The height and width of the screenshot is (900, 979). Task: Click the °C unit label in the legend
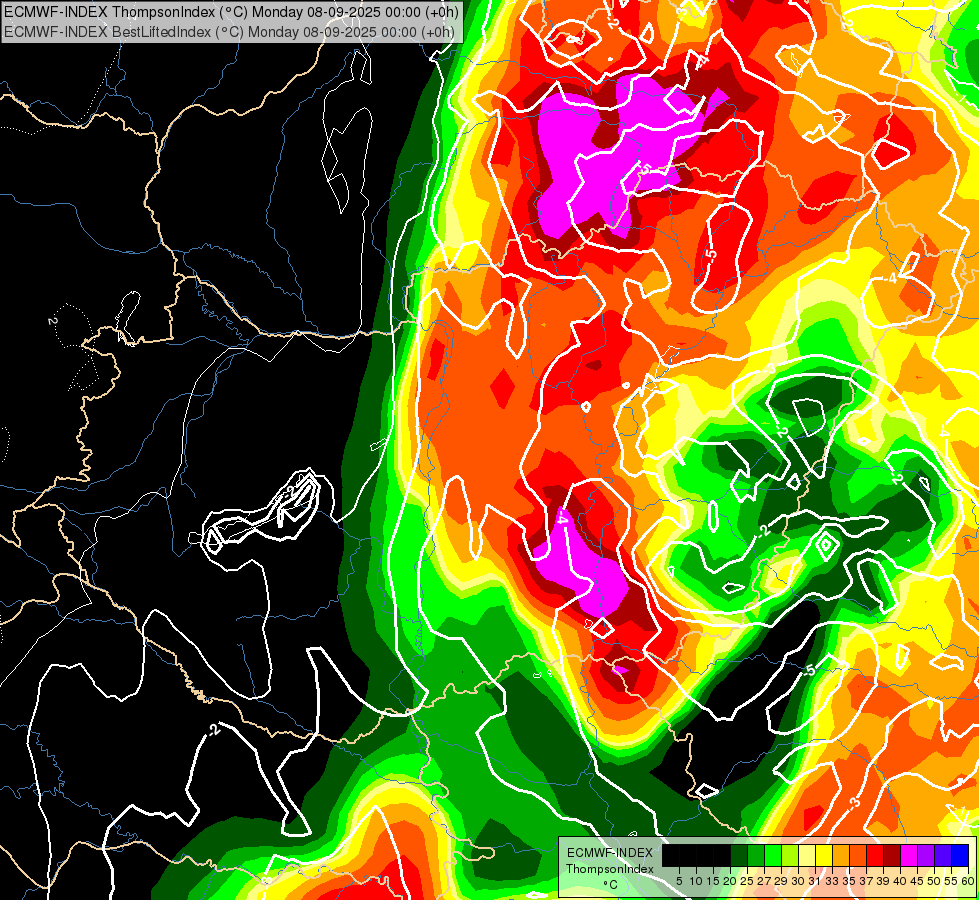point(611,884)
